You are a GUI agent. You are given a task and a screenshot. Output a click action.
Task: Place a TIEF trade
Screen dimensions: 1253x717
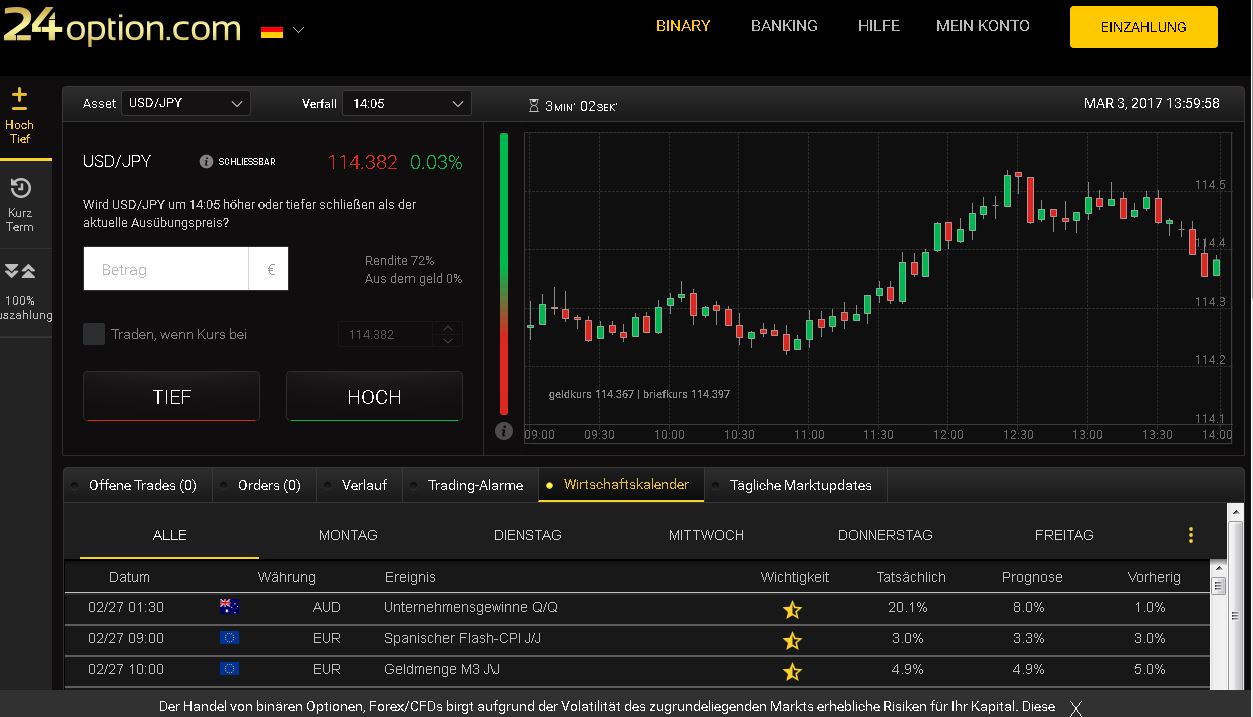[171, 397]
